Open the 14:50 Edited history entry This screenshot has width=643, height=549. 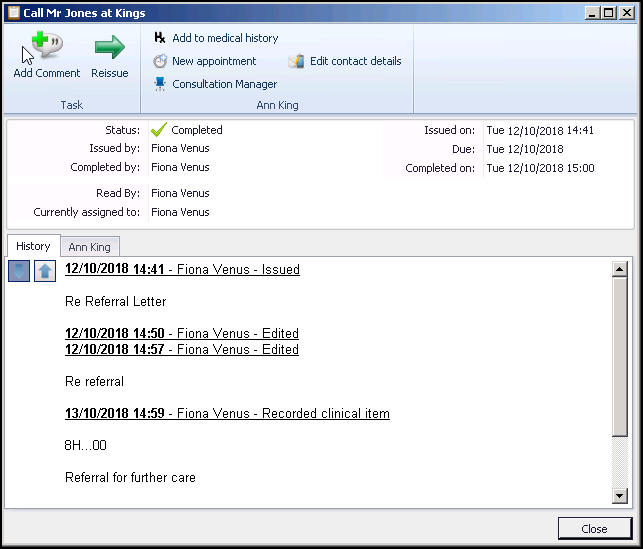182,333
